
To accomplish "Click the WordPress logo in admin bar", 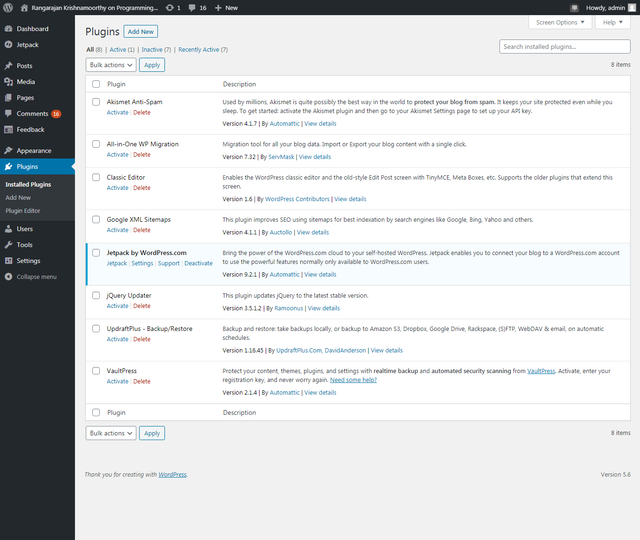I will click(8, 7).
